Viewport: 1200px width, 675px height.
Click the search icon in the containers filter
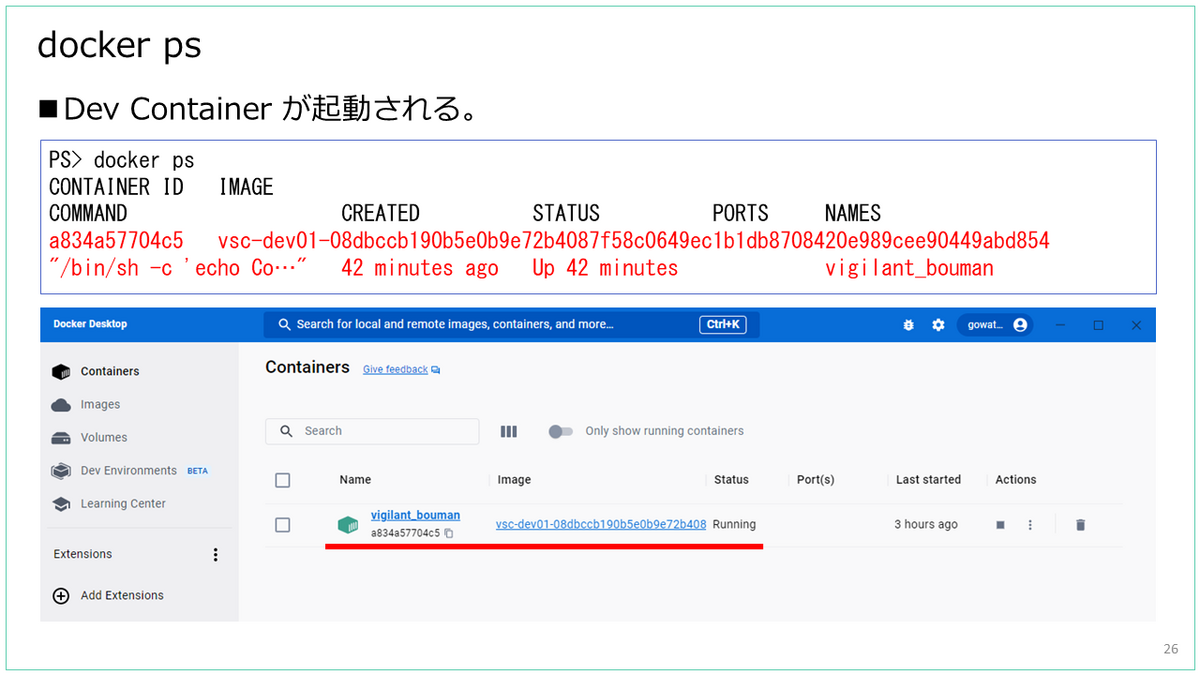pos(287,431)
